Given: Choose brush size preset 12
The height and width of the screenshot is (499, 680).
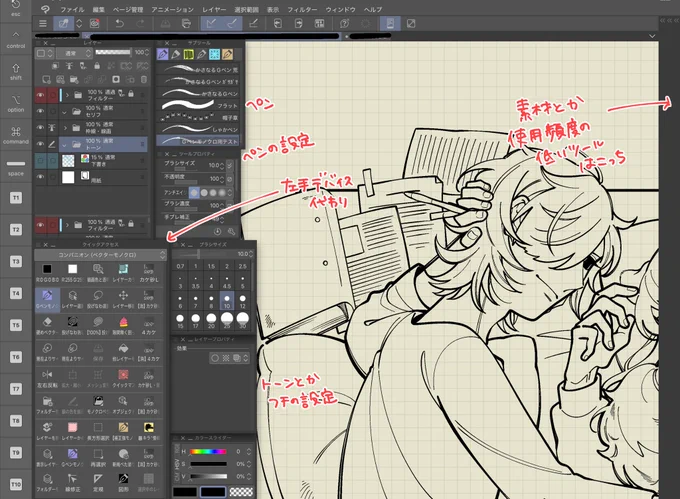Looking at the screenshot, I should pyautogui.click(x=242, y=300).
